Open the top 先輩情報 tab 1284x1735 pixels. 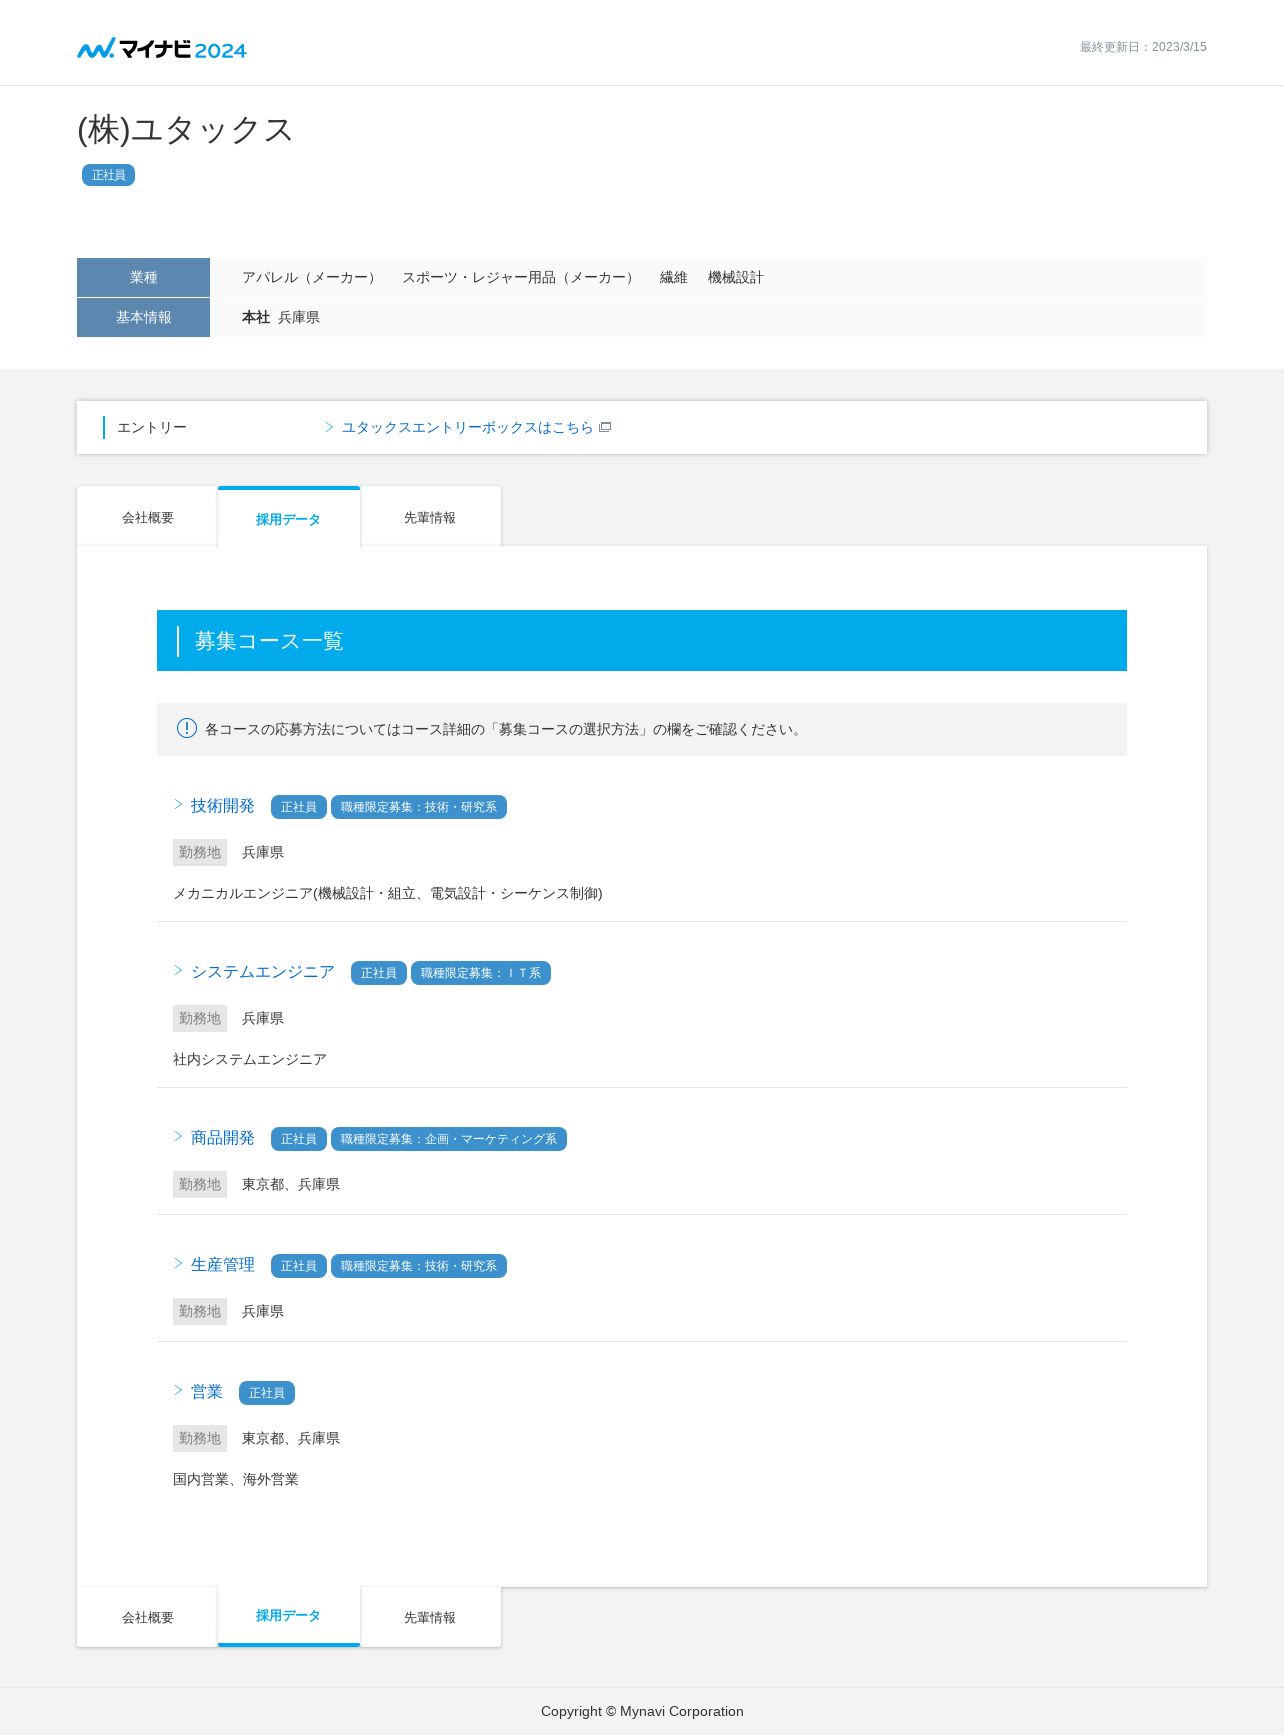pos(430,517)
